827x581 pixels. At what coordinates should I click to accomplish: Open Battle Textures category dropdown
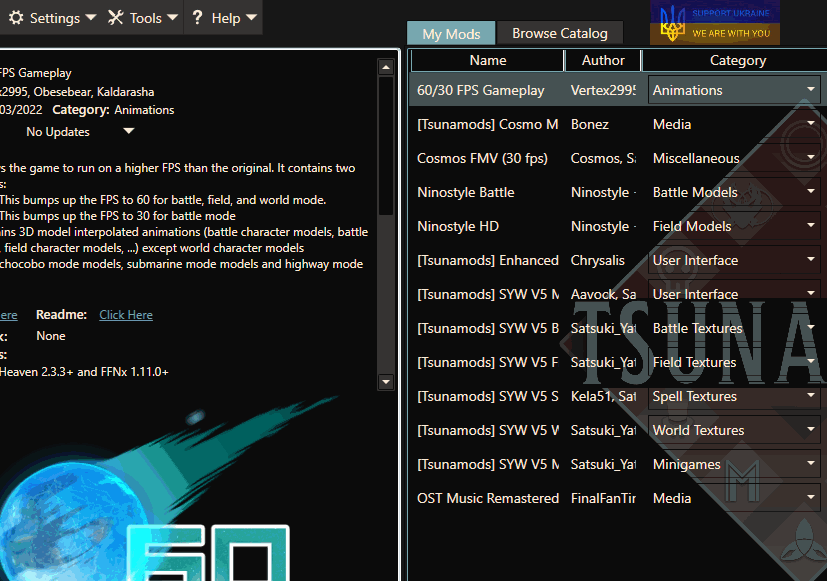click(x=734, y=328)
